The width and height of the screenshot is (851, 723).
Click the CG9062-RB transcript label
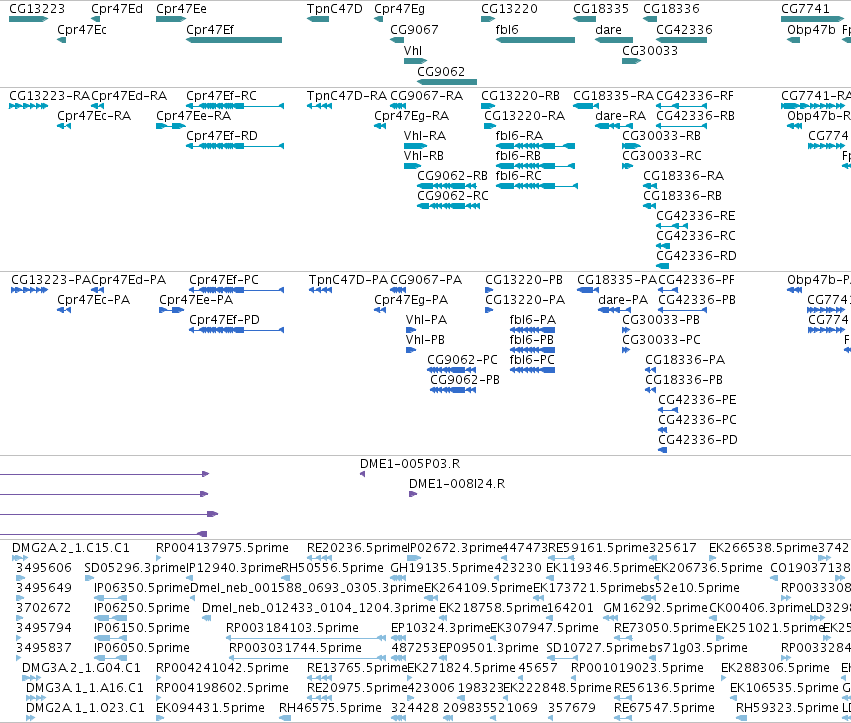tap(453, 176)
